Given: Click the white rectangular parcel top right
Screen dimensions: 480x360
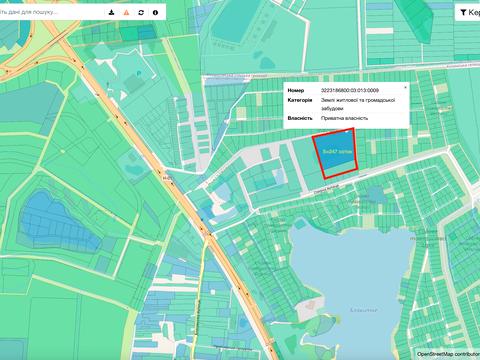Looking at the screenshot, I should (x=379, y=31).
